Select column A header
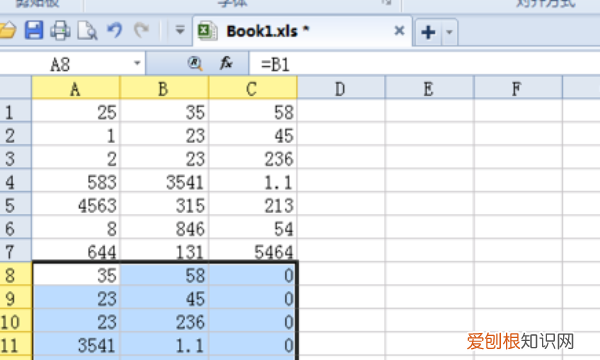 point(75,88)
